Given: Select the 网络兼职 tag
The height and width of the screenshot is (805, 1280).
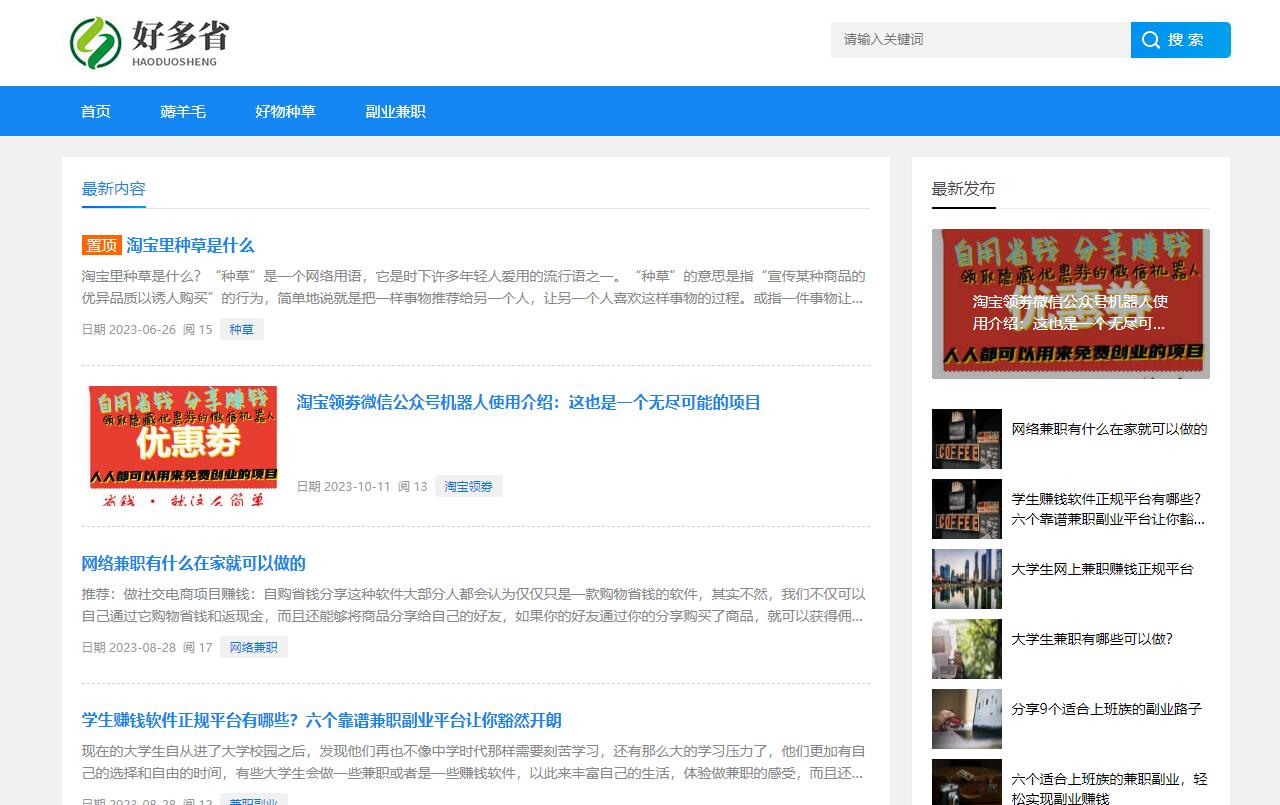Looking at the screenshot, I should [253, 647].
